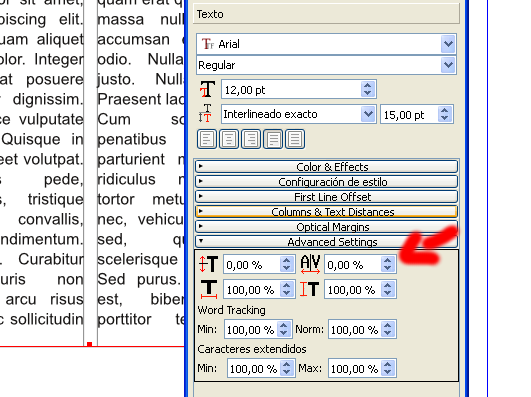The height and width of the screenshot is (397, 531).
Task: Adjust the character height scaling stepper
Action: pos(387,289)
